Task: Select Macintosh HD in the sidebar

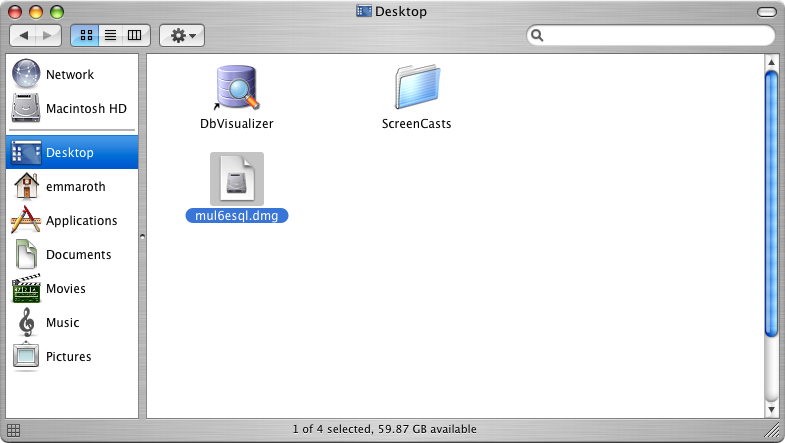Action: coord(72,108)
